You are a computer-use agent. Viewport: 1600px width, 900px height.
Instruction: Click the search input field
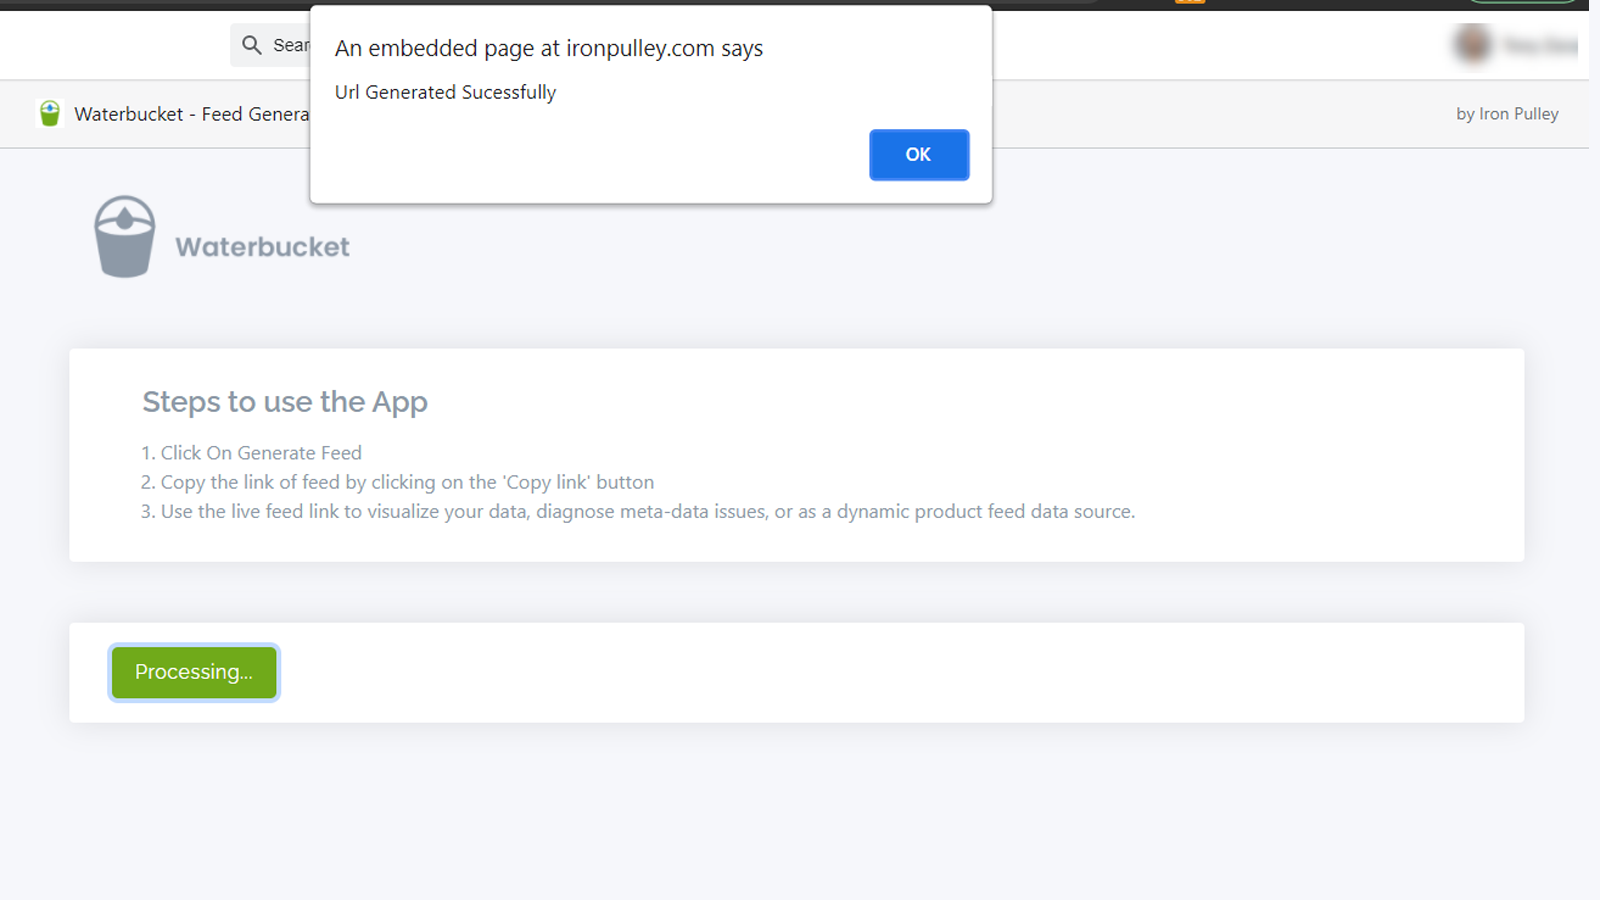pos(270,45)
